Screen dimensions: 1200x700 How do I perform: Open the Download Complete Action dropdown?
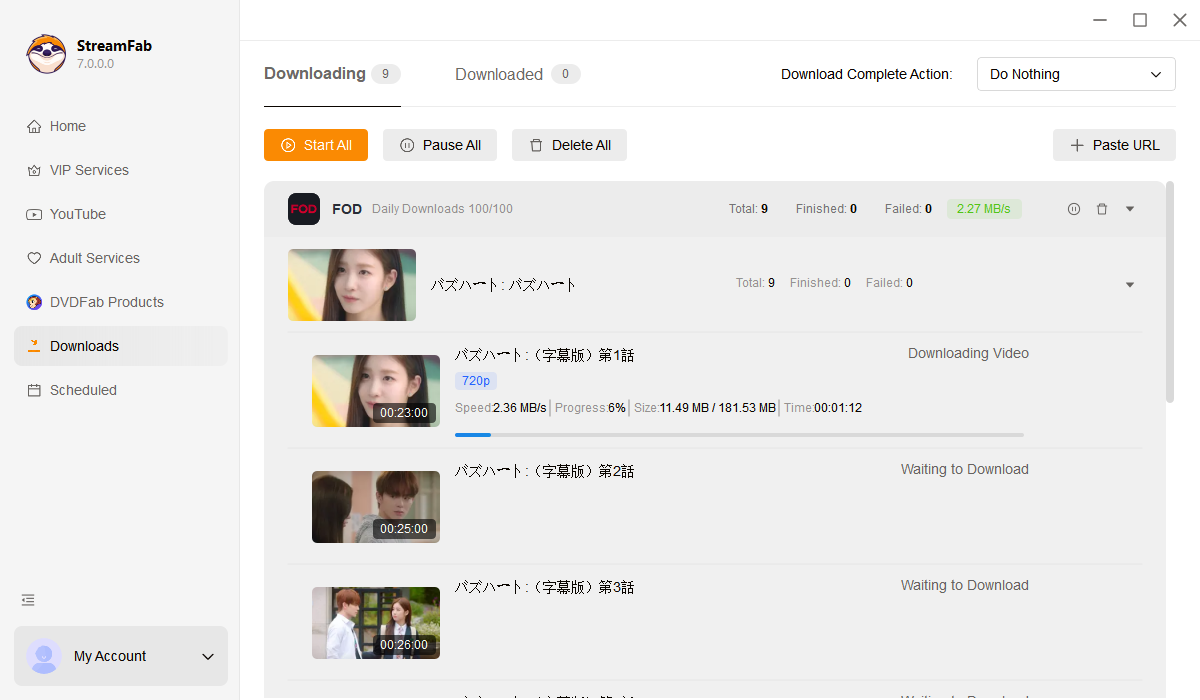pyautogui.click(x=1075, y=74)
